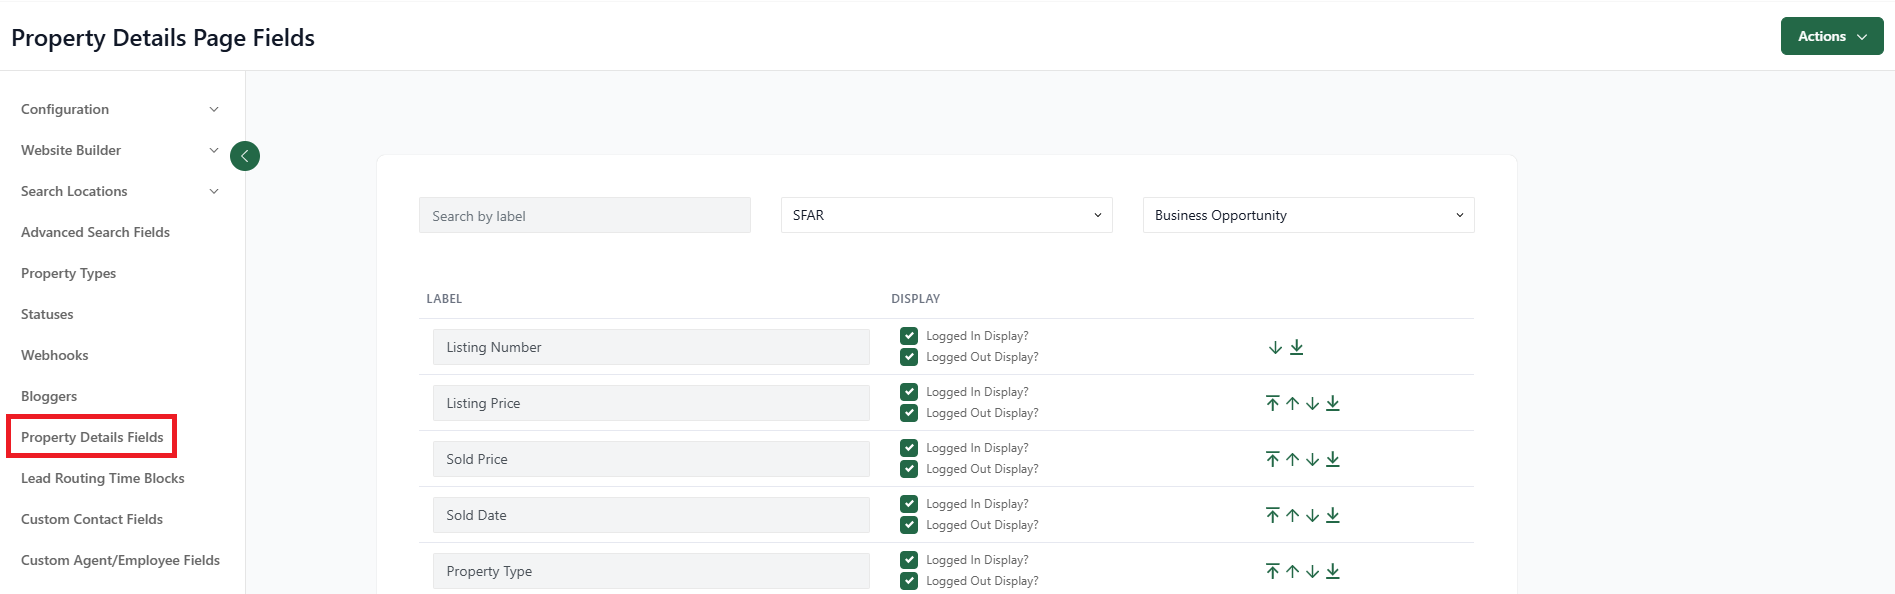Open Custom Contact Fields
Image resolution: width=1895 pixels, height=594 pixels.
[x=92, y=519]
